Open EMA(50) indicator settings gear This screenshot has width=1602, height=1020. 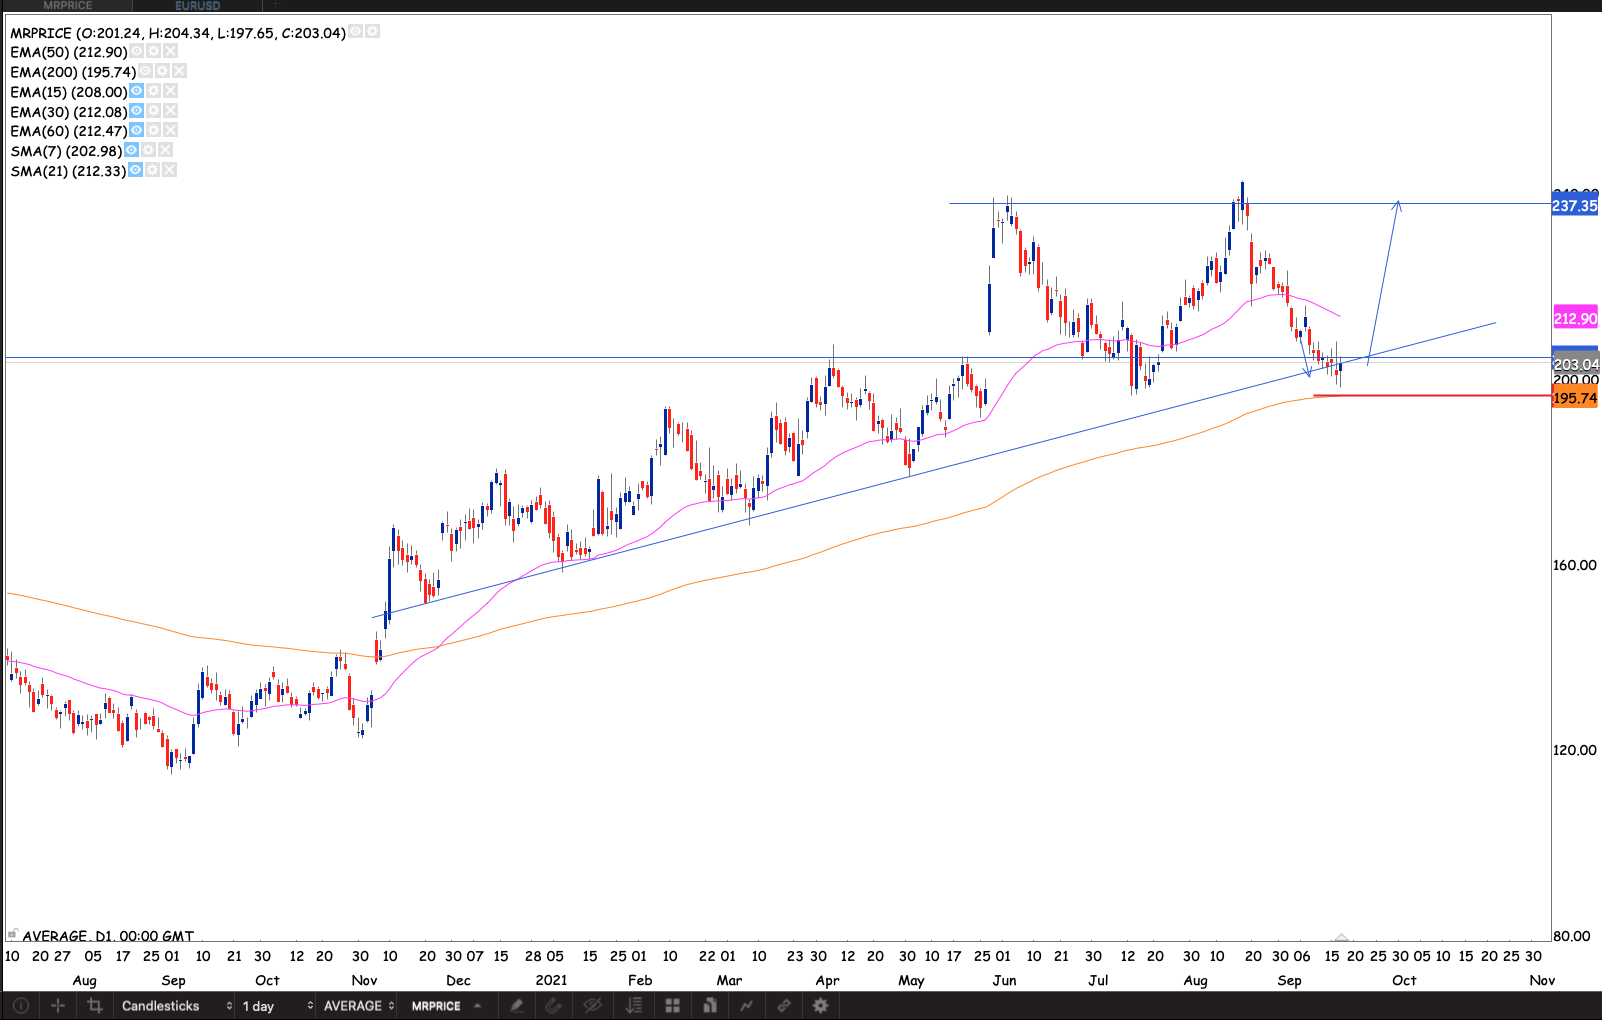(154, 52)
